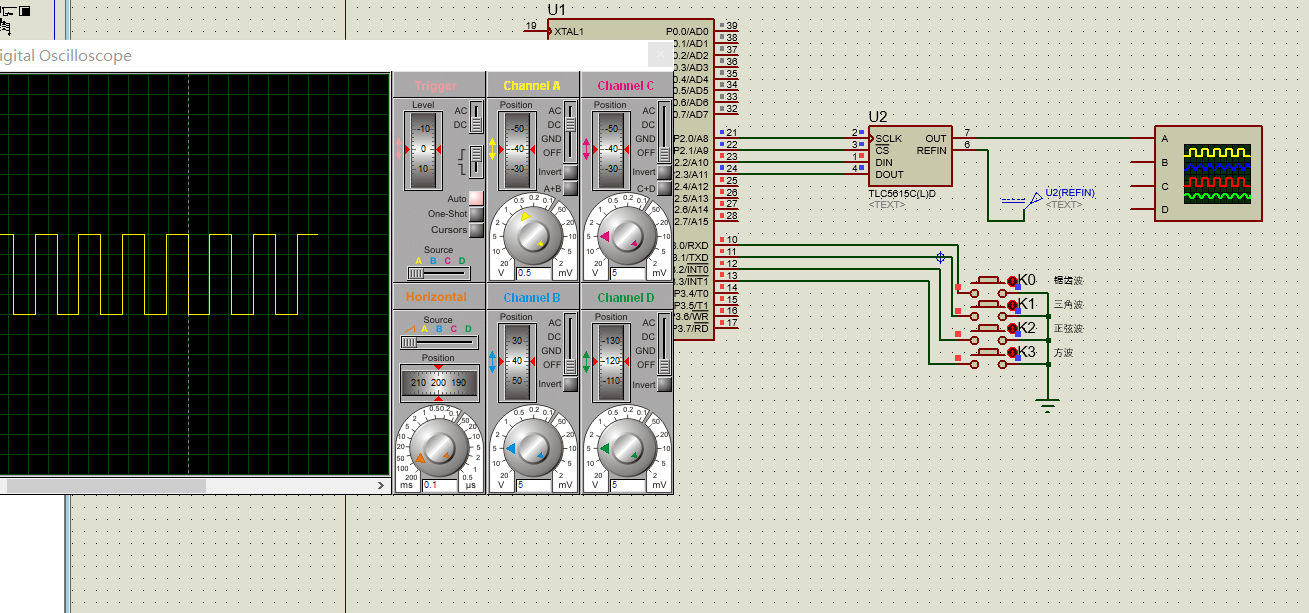1309x613 pixels.
Task: Click the 正弦波 label next to K2
Action: click(x=1068, y=329)
